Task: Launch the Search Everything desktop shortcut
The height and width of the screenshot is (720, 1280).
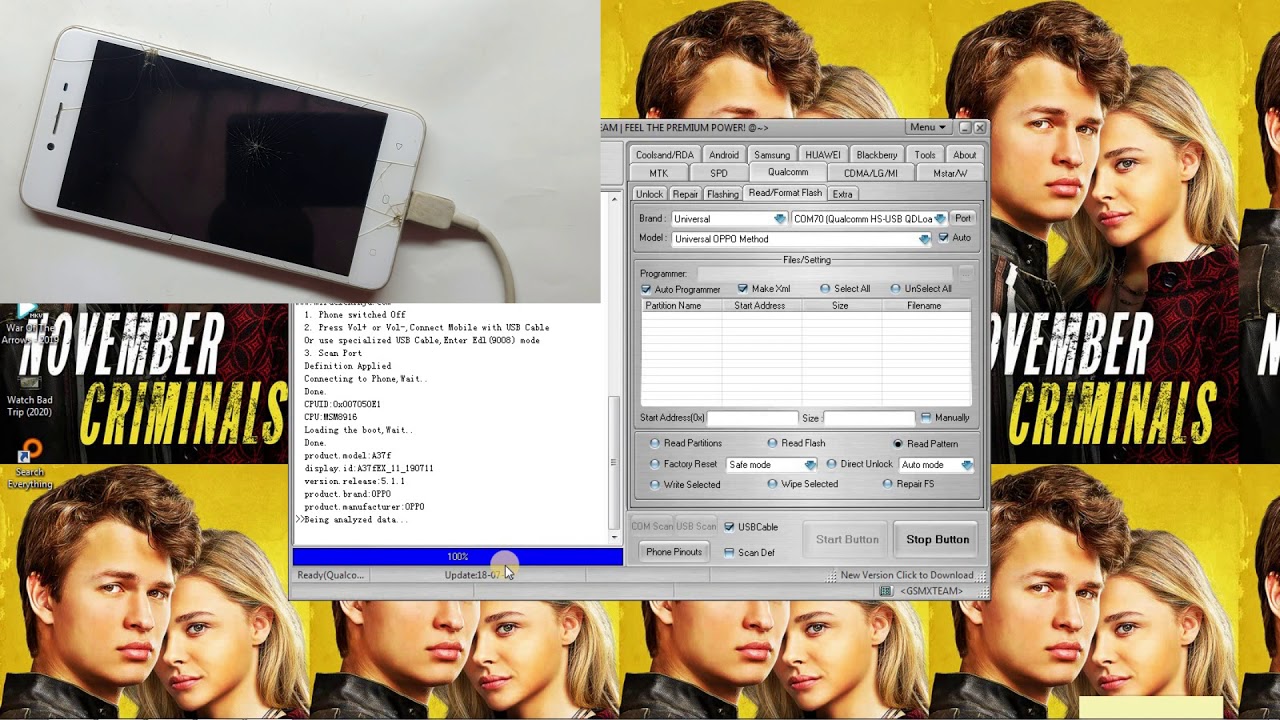Action: click(x=30, y=465)
